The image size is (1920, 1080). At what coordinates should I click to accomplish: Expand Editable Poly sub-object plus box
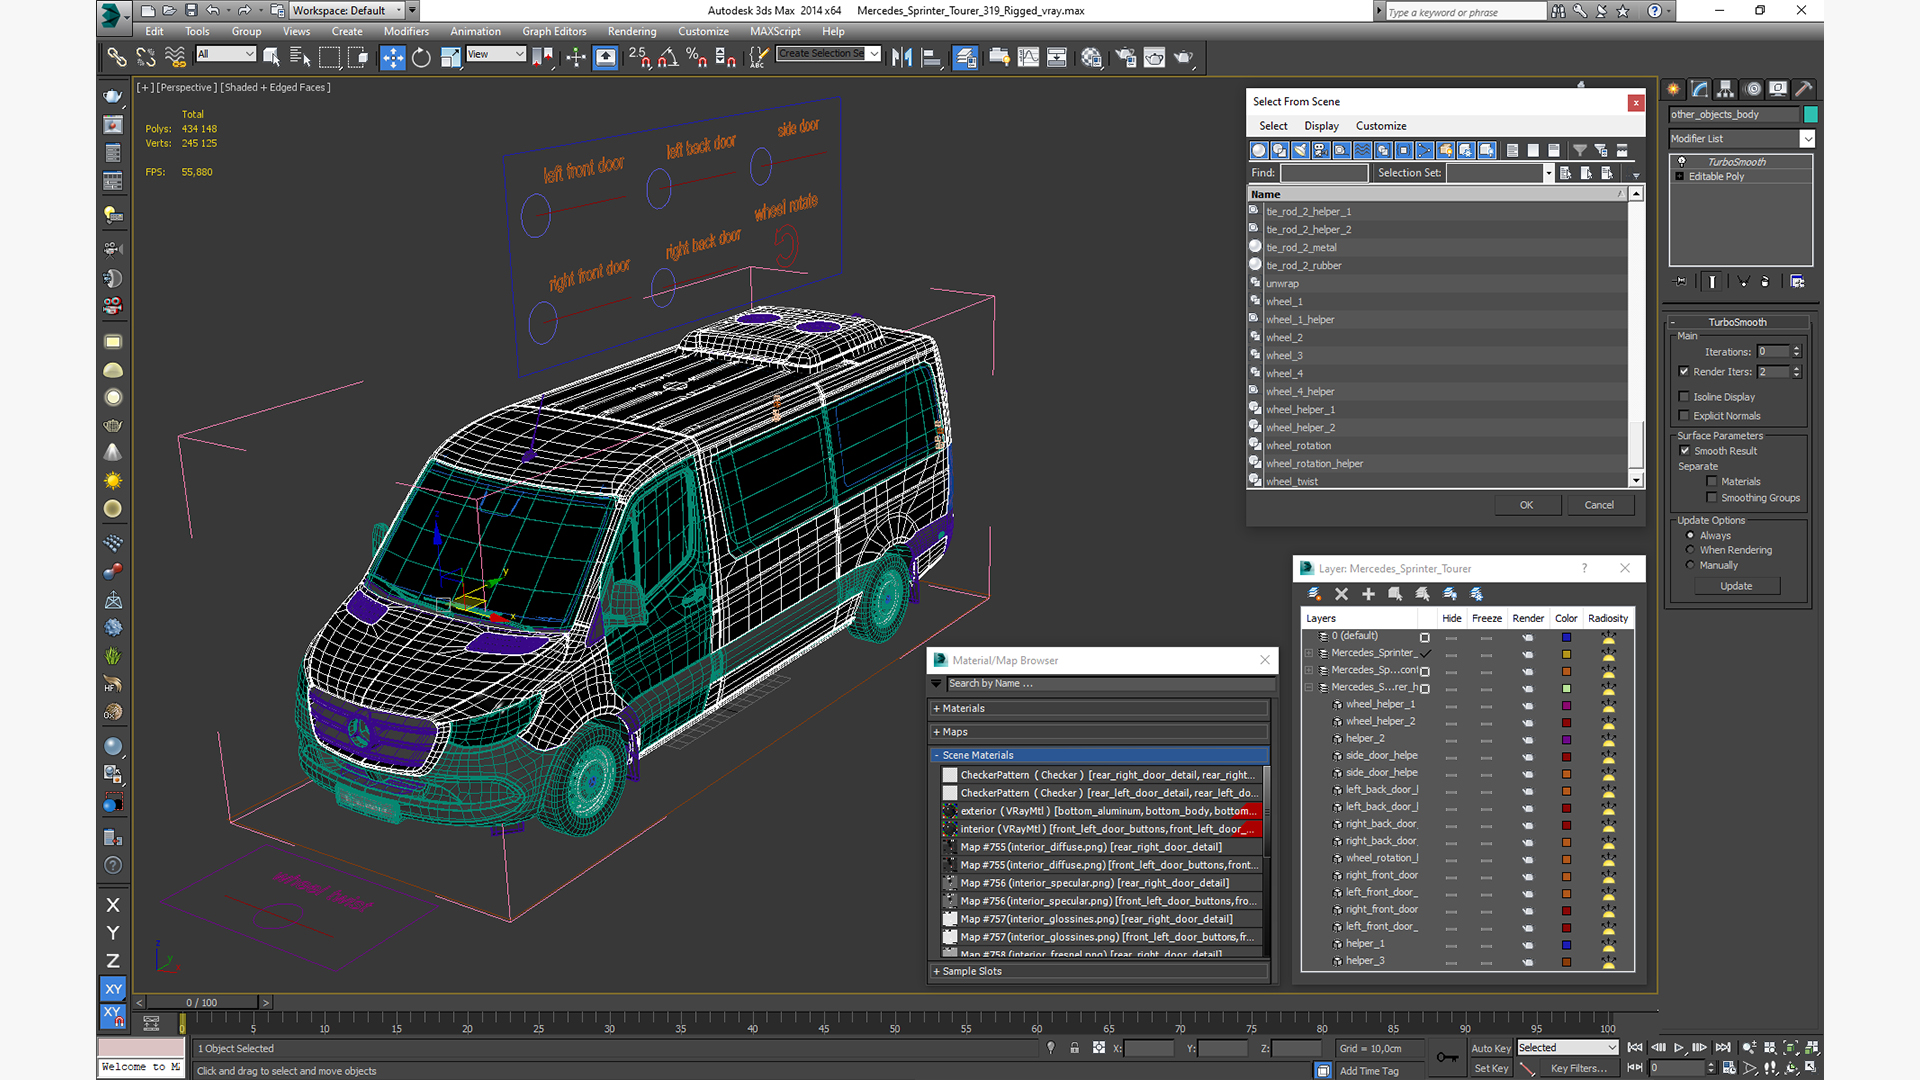(x=1680, y=177)
